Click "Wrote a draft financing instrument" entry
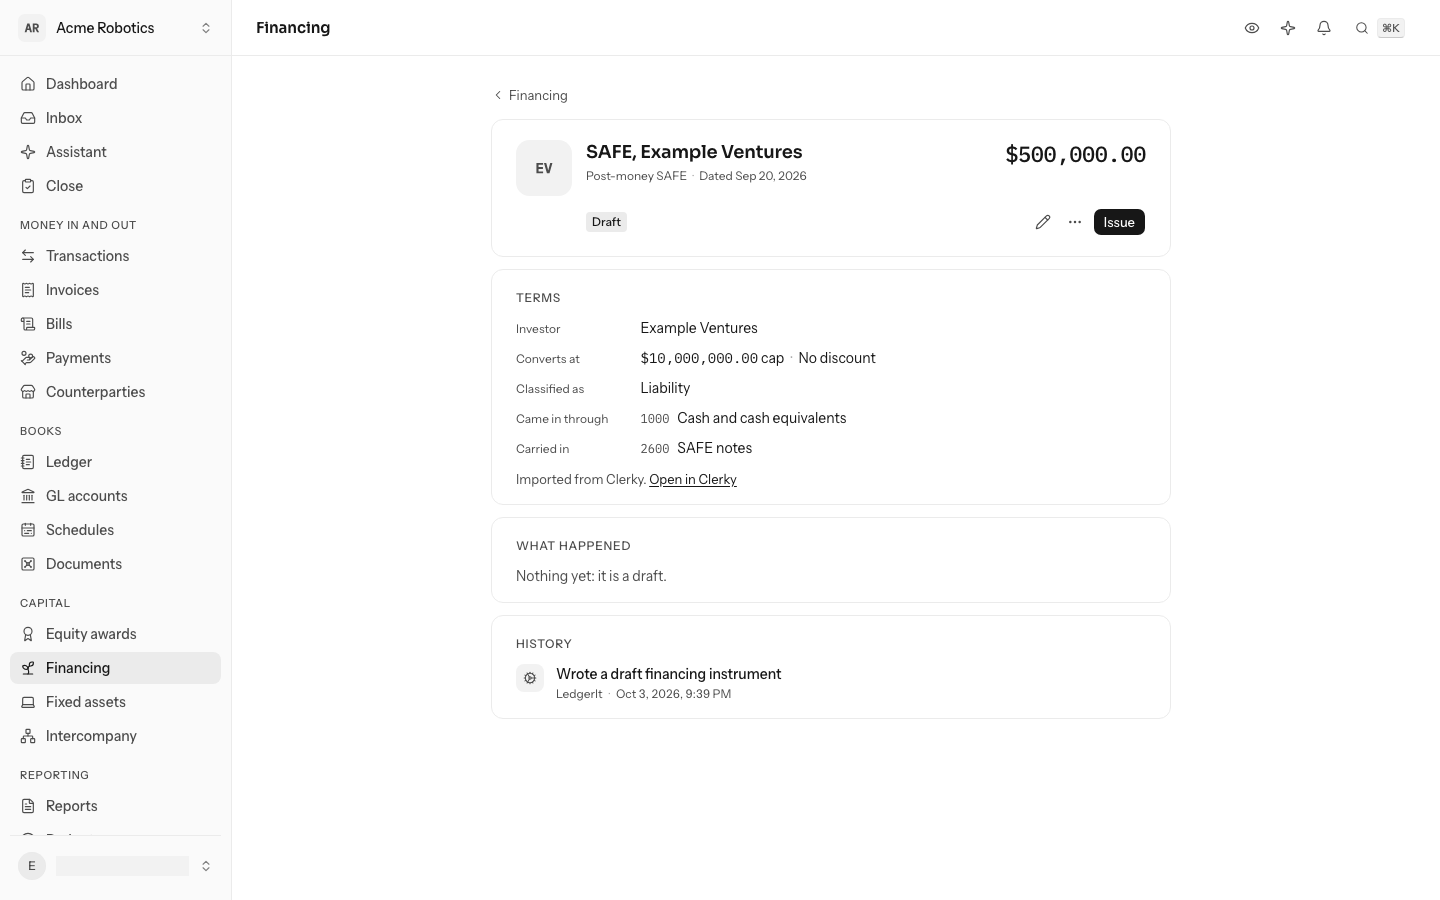The image size is (1440, 900). (x=669, y=674)
